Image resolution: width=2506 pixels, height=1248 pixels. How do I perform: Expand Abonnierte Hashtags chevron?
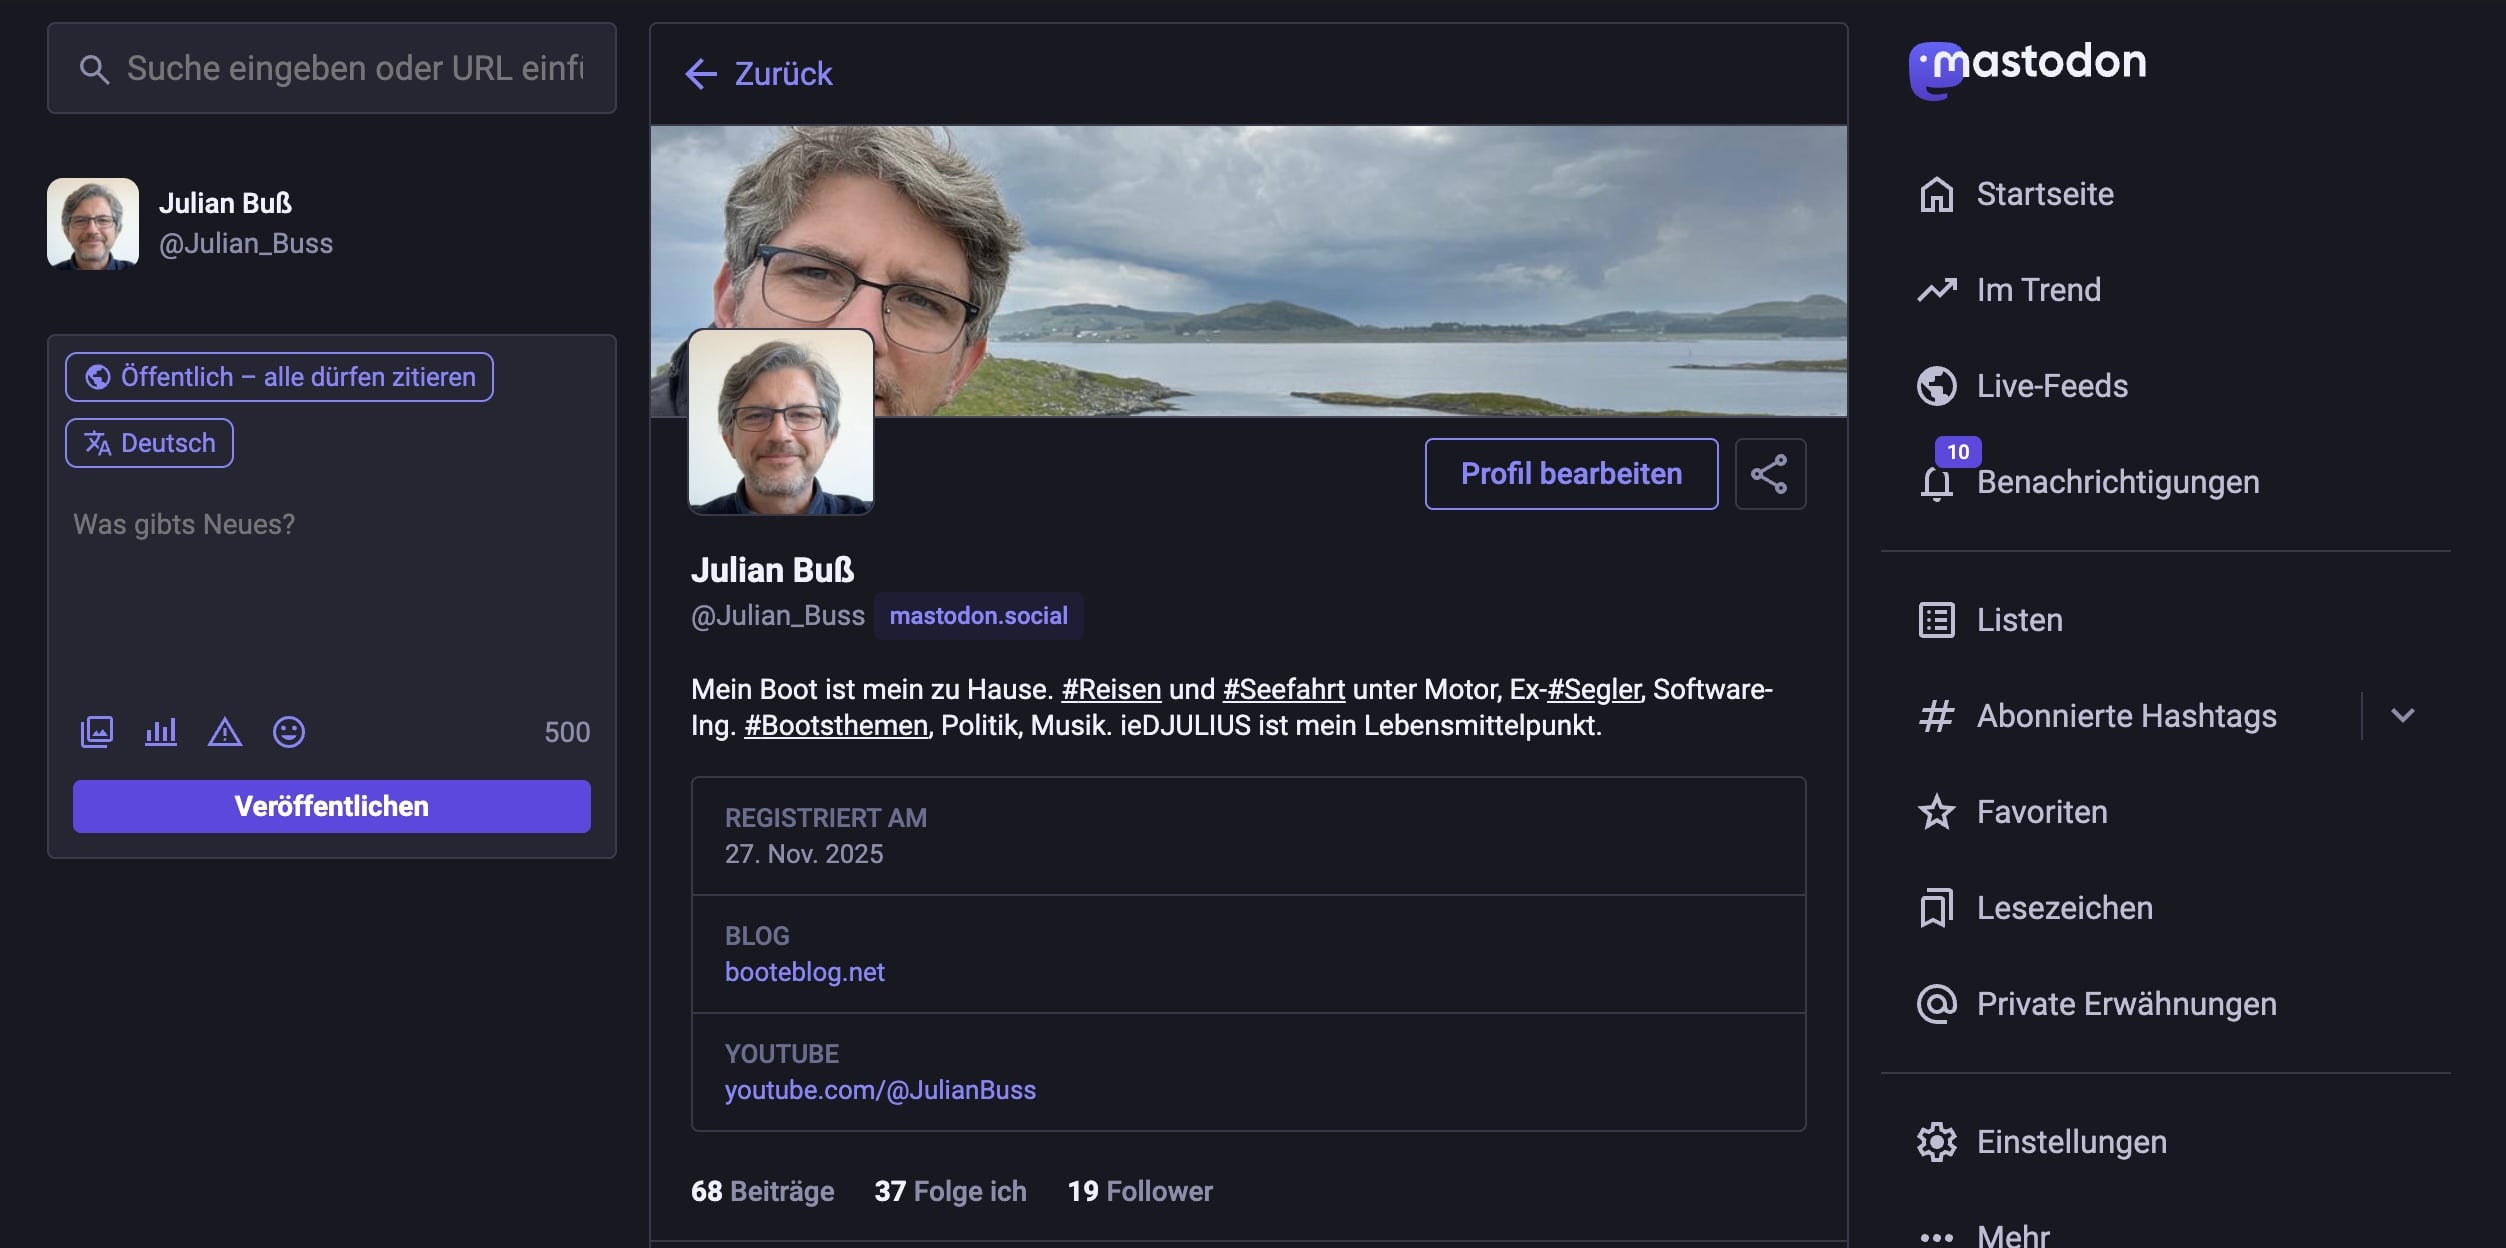point(2402,716)
